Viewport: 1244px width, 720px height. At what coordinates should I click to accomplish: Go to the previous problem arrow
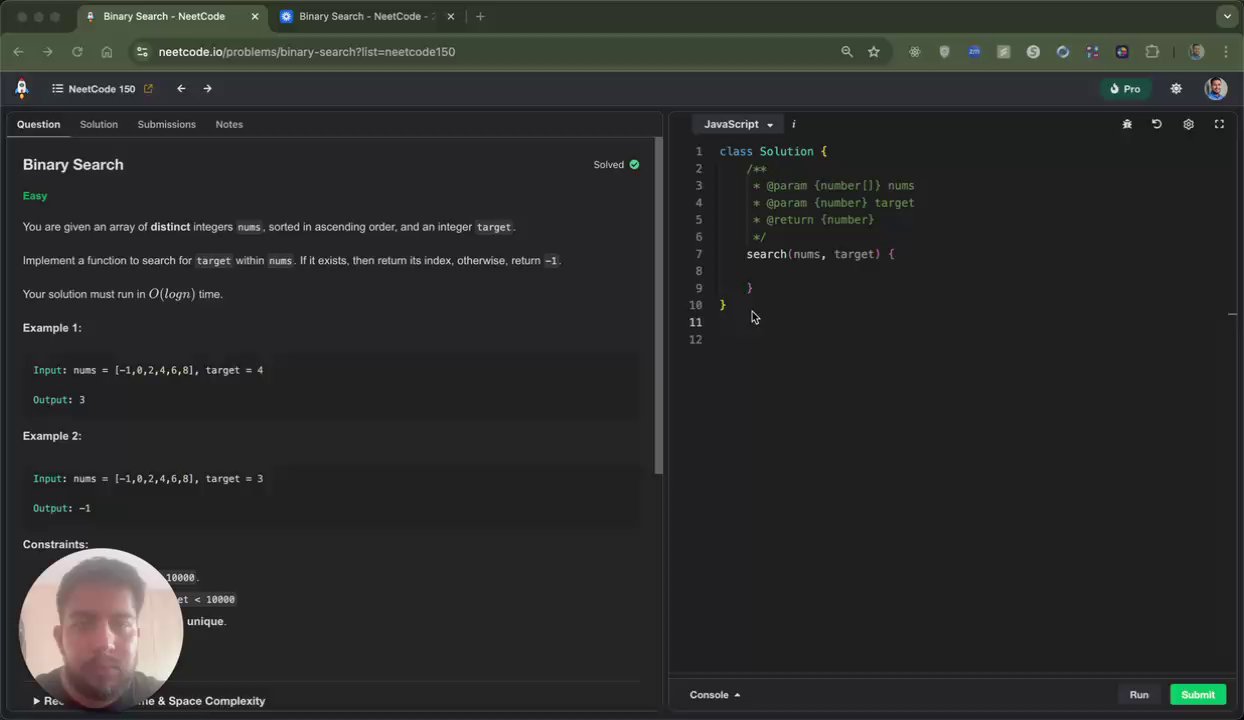[x=181, y=89]
